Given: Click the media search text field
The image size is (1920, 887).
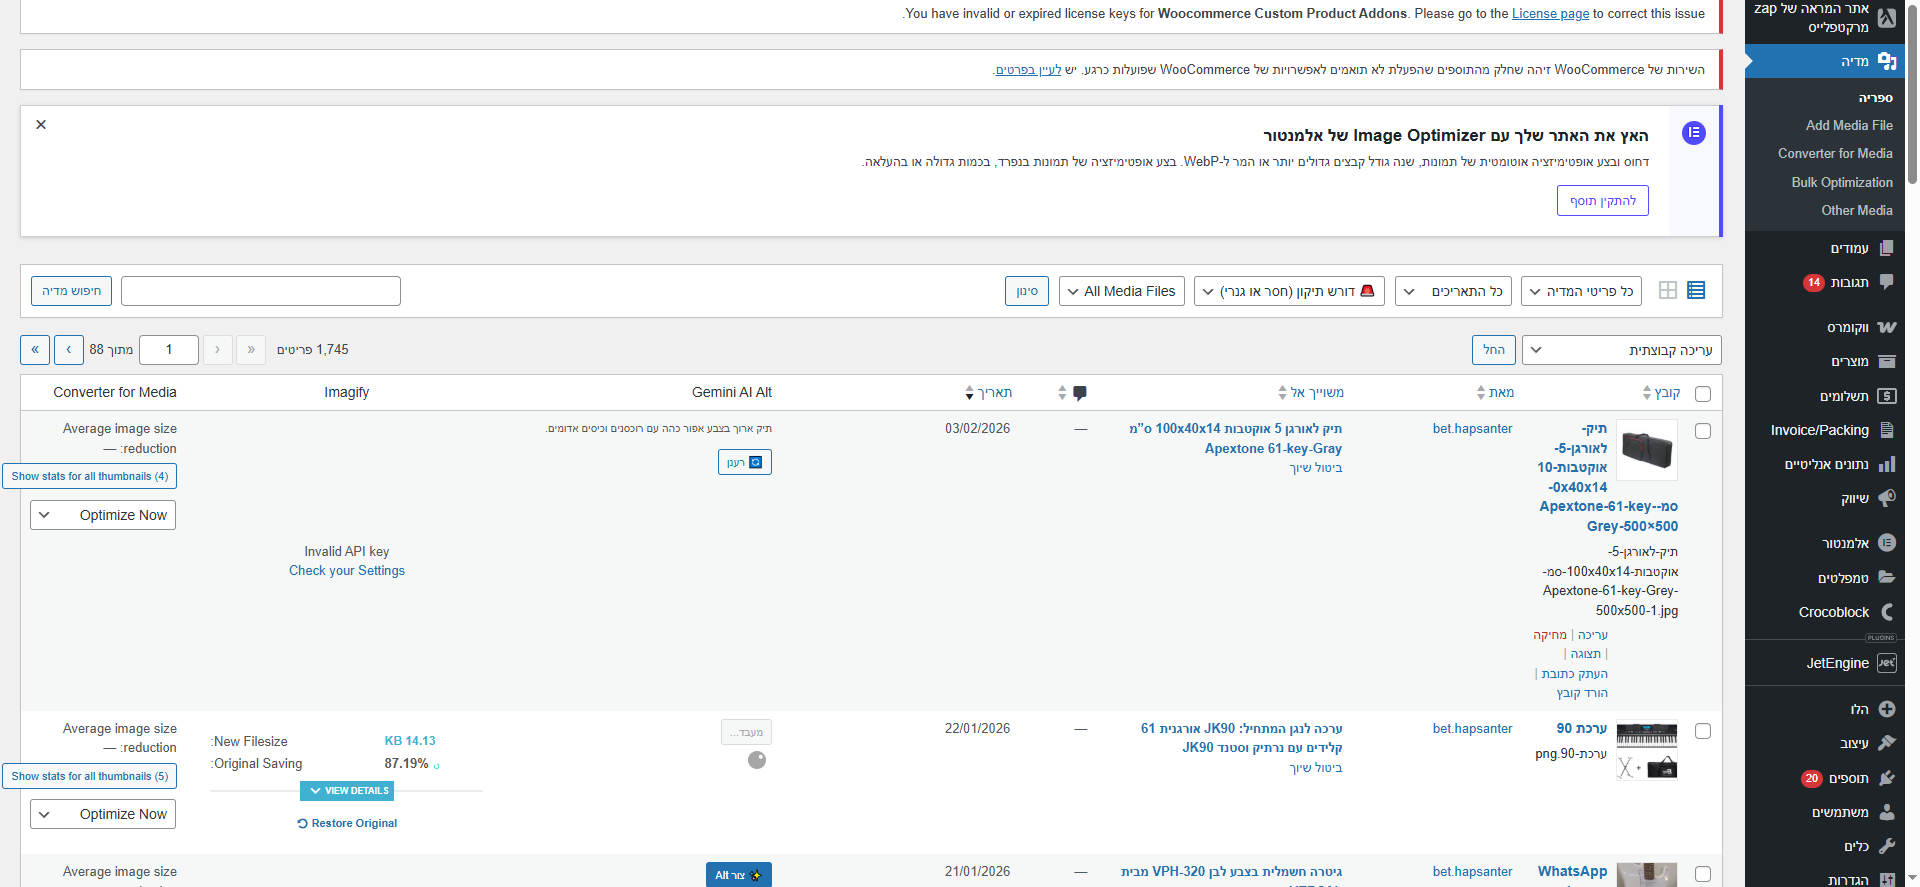Looking at the screenshot, I should pos(261,291).
